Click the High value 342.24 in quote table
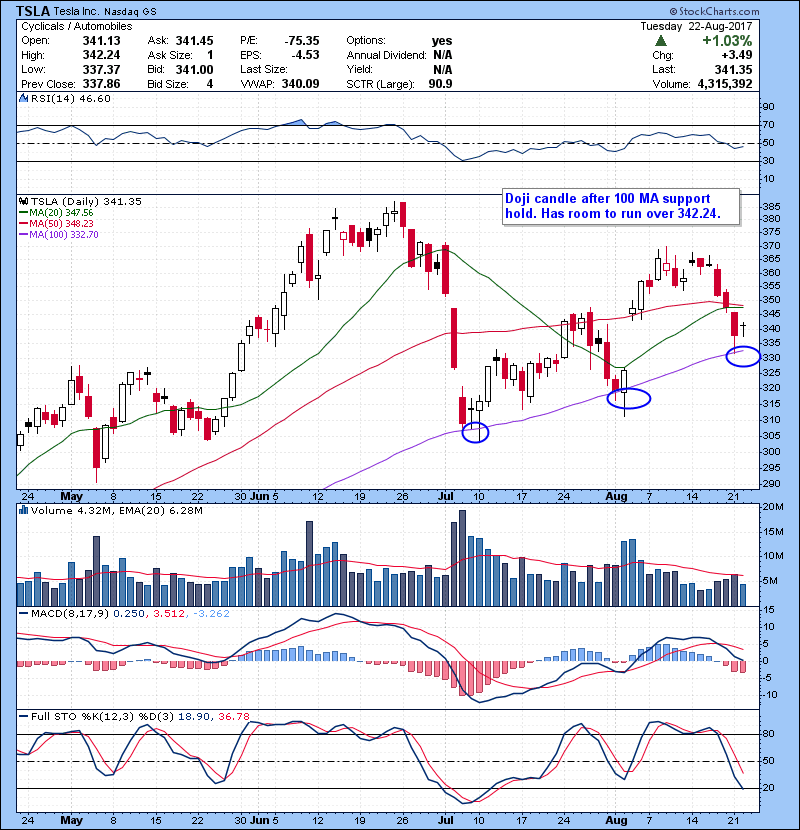 [x=101, y=55]
